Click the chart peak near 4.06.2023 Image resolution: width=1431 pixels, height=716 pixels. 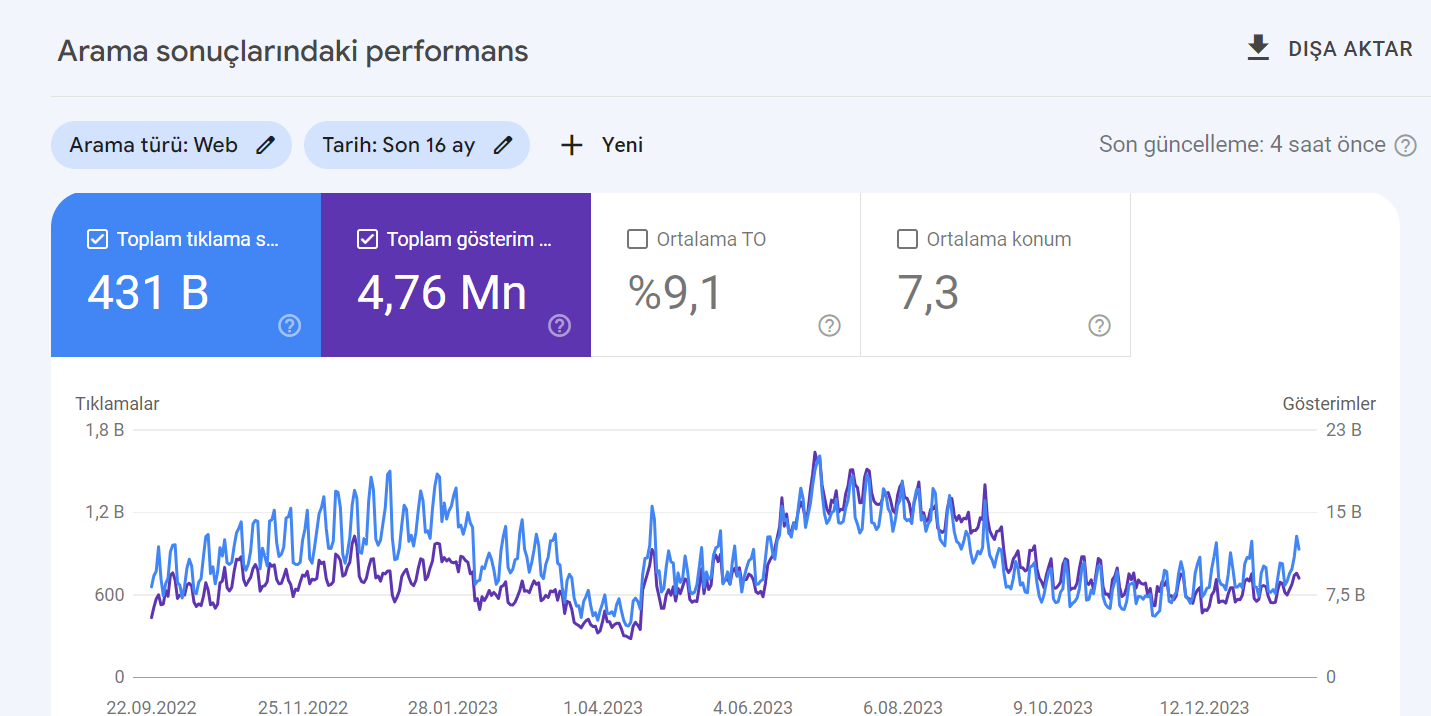pyautogui.click(x=815, y=453)
